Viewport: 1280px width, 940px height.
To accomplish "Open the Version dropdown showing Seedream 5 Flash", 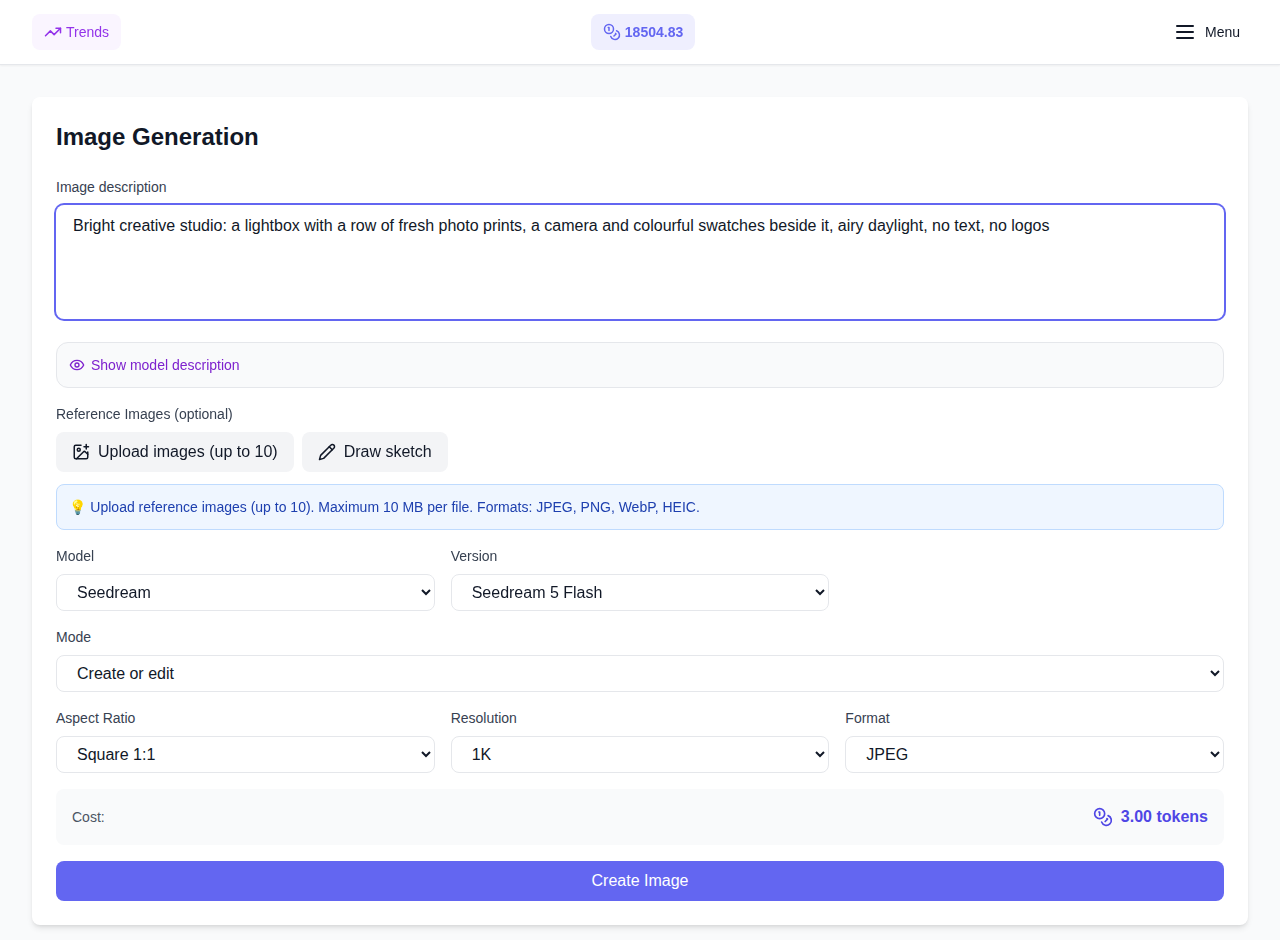I will [640, 592].
